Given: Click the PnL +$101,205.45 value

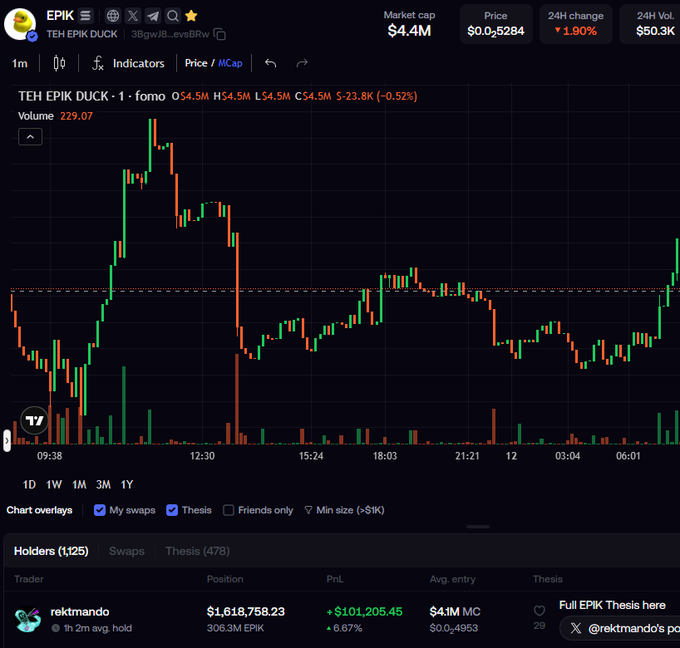Looking at the screenshot, I should point(364,612).
